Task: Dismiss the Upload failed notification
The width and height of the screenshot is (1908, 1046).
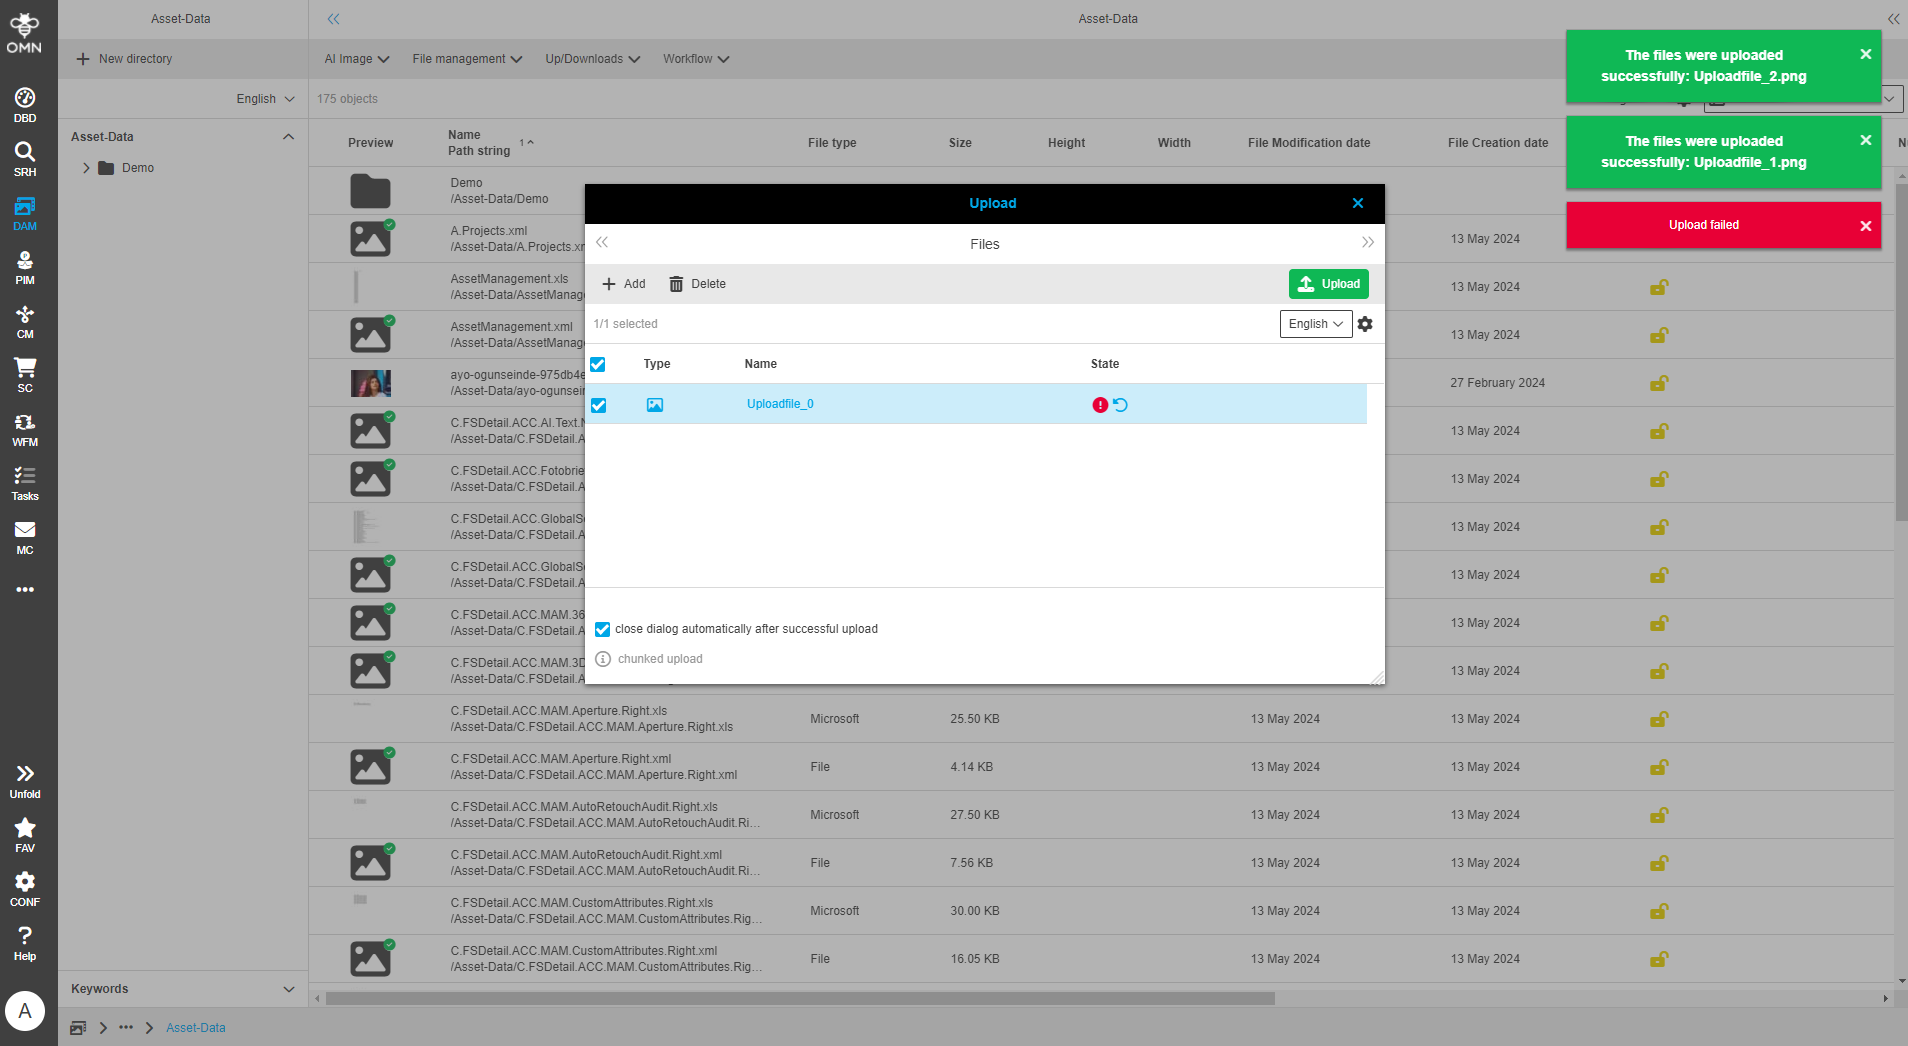Action: (1865, 226)
